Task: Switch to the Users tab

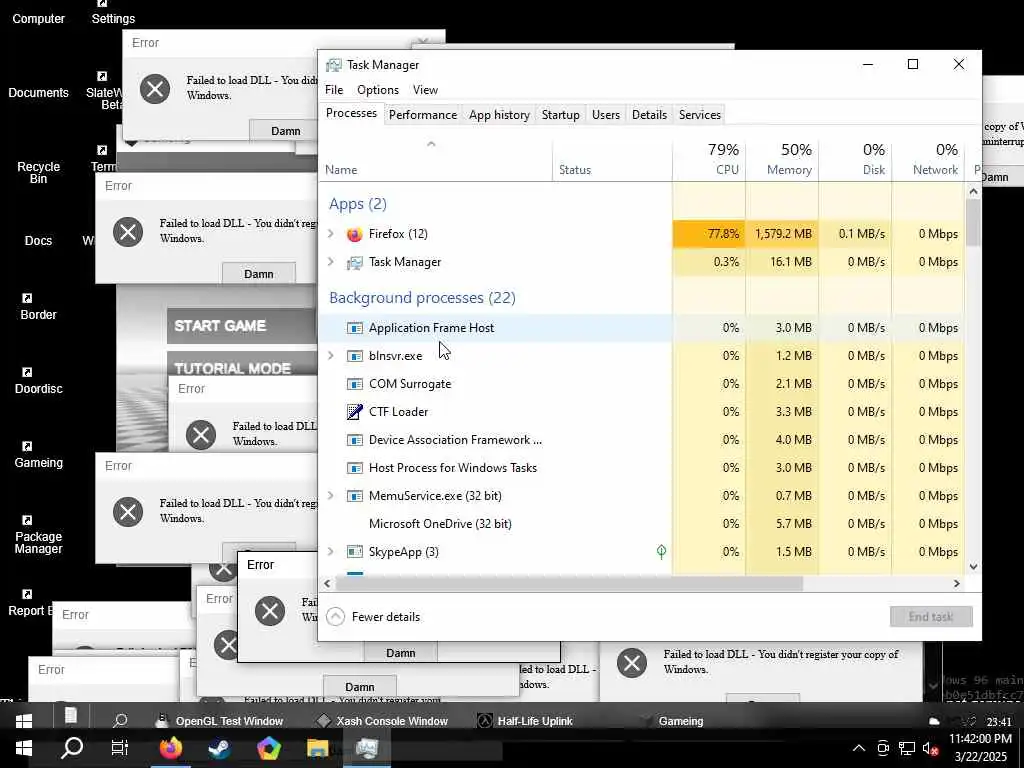Action: pos(605,115)
